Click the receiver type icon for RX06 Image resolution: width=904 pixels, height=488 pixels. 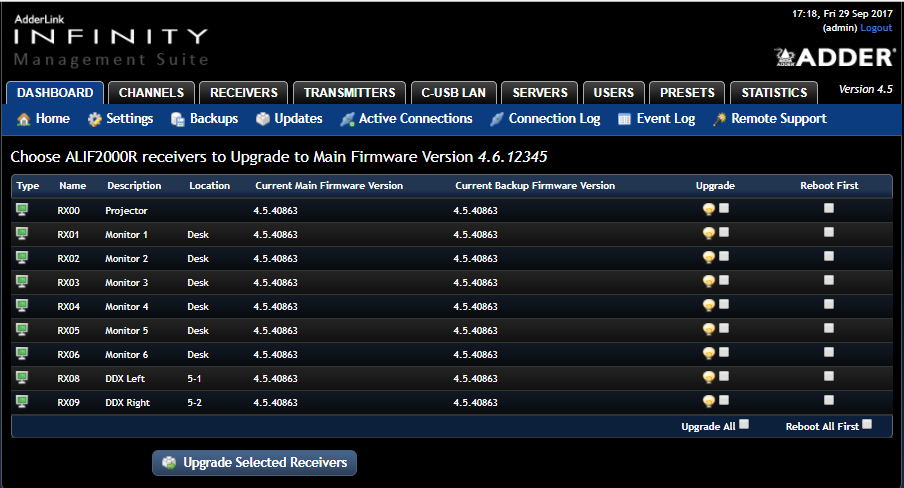(x=22, y=354)
